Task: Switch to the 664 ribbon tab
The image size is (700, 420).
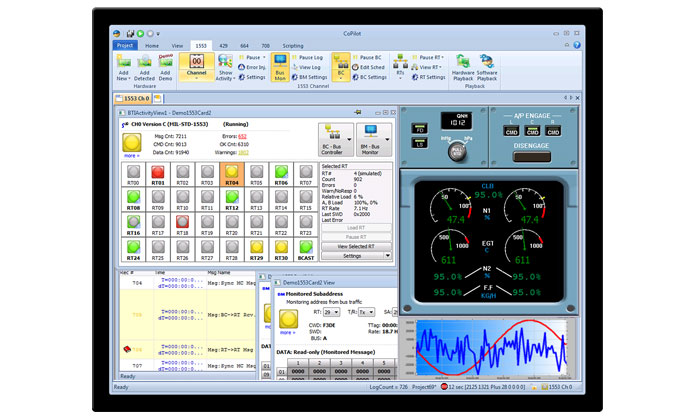Action: tap(244, 46)
